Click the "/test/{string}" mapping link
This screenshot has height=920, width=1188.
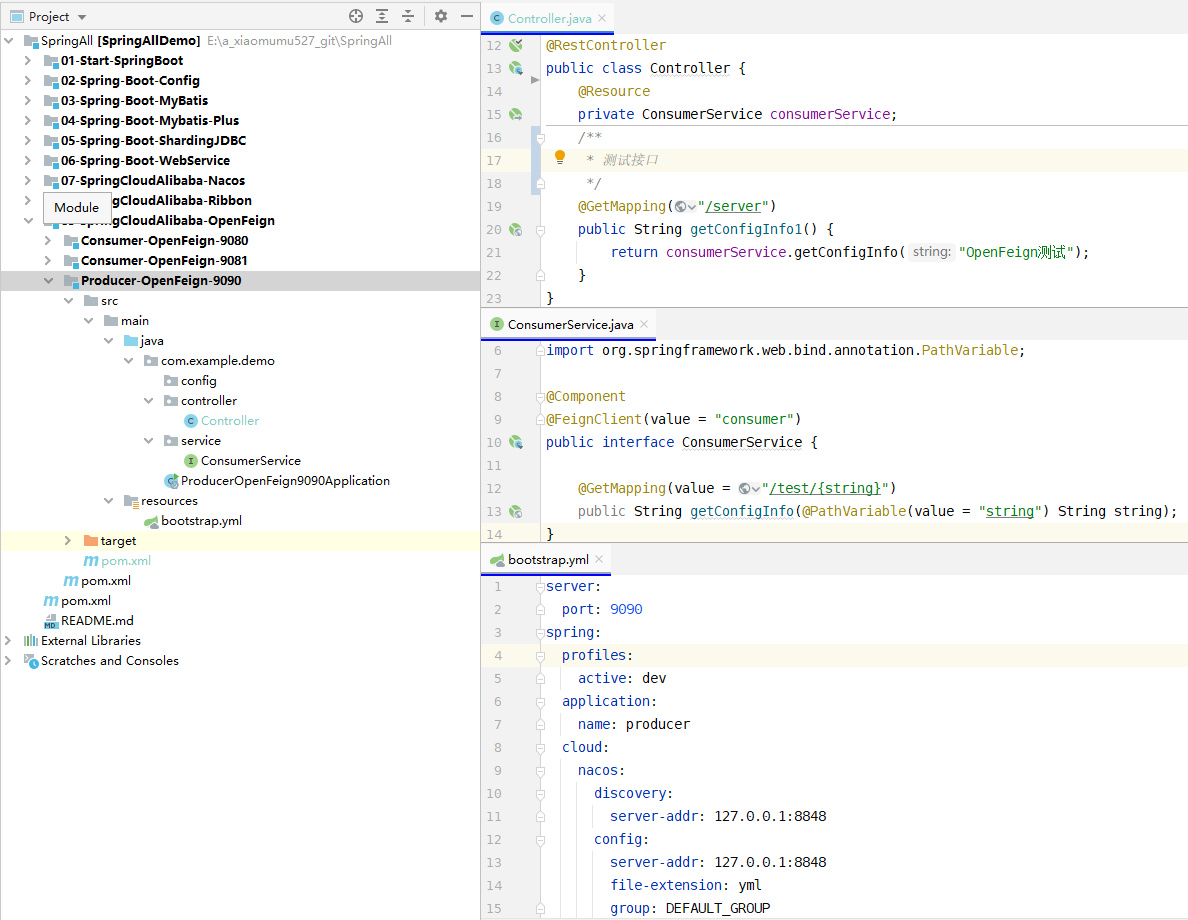coord(825,488)
